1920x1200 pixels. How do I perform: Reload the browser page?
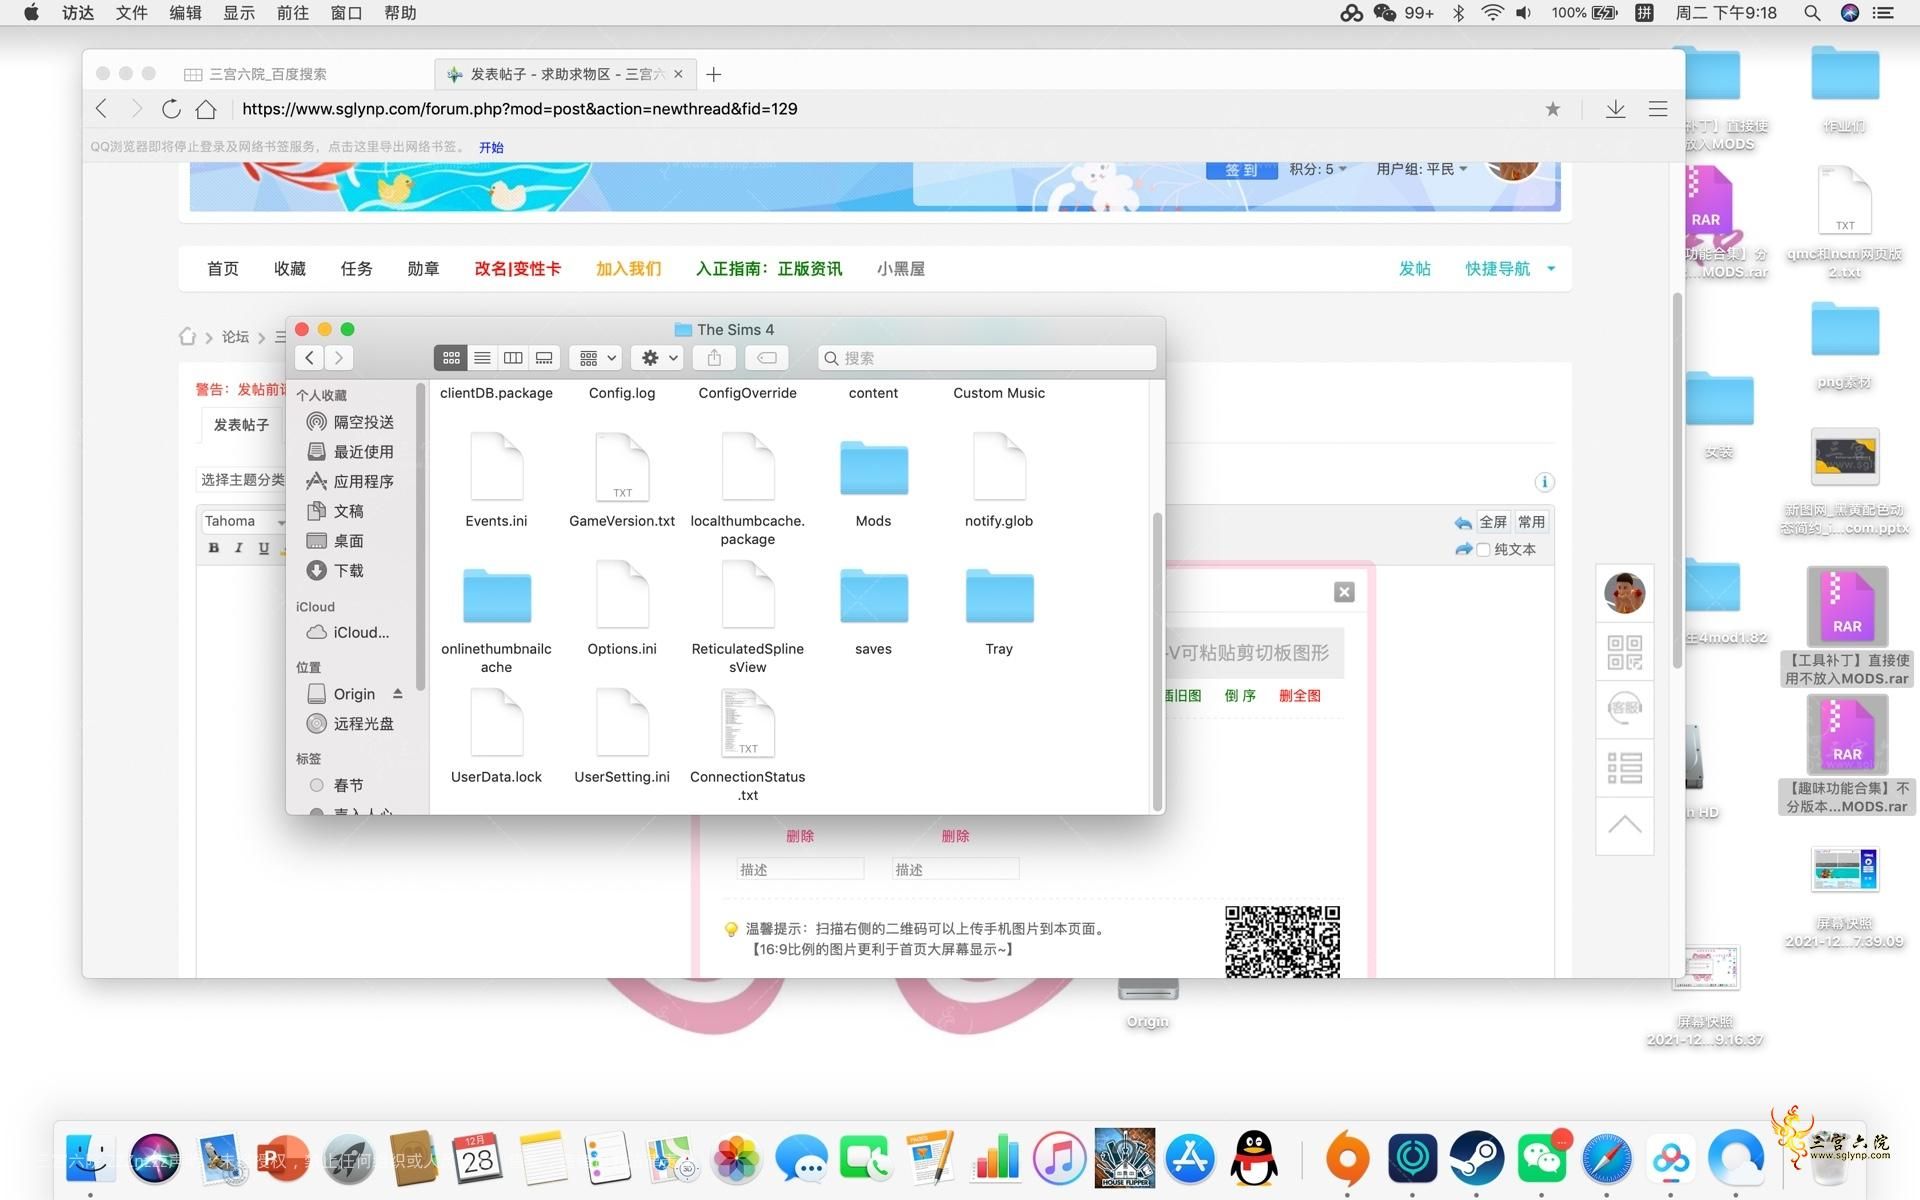point(171,109)
